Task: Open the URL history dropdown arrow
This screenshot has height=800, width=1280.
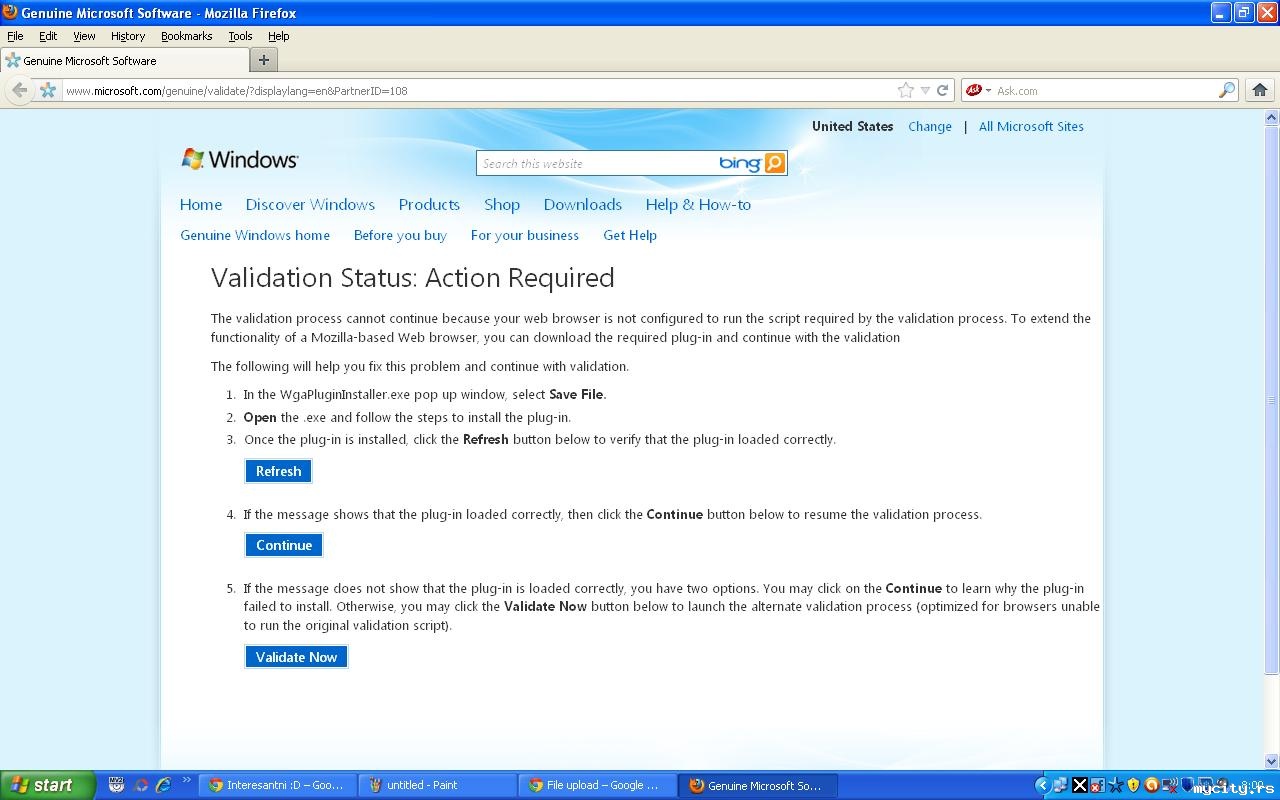Action: [925, 90]
